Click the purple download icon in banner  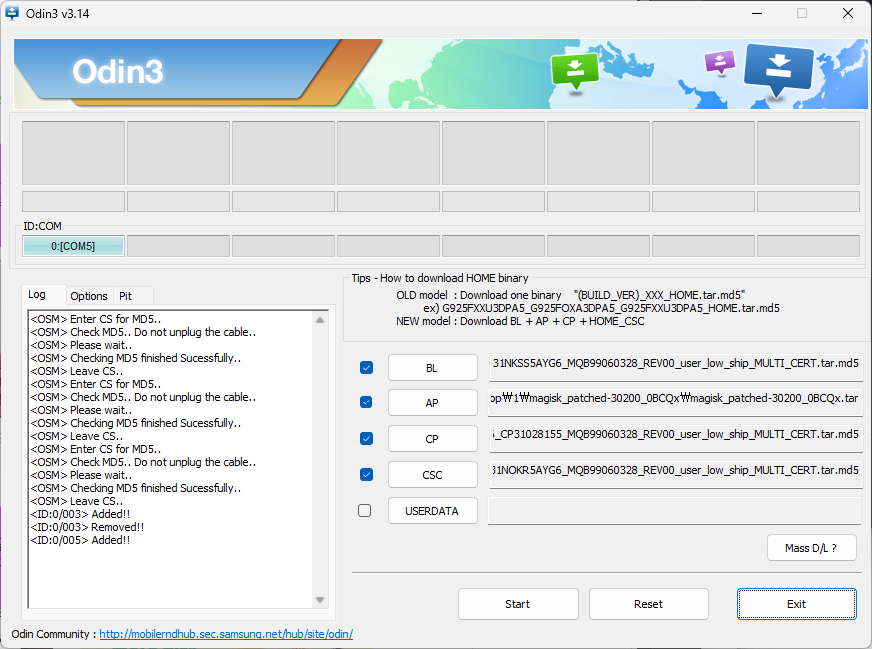pos(720,62)
